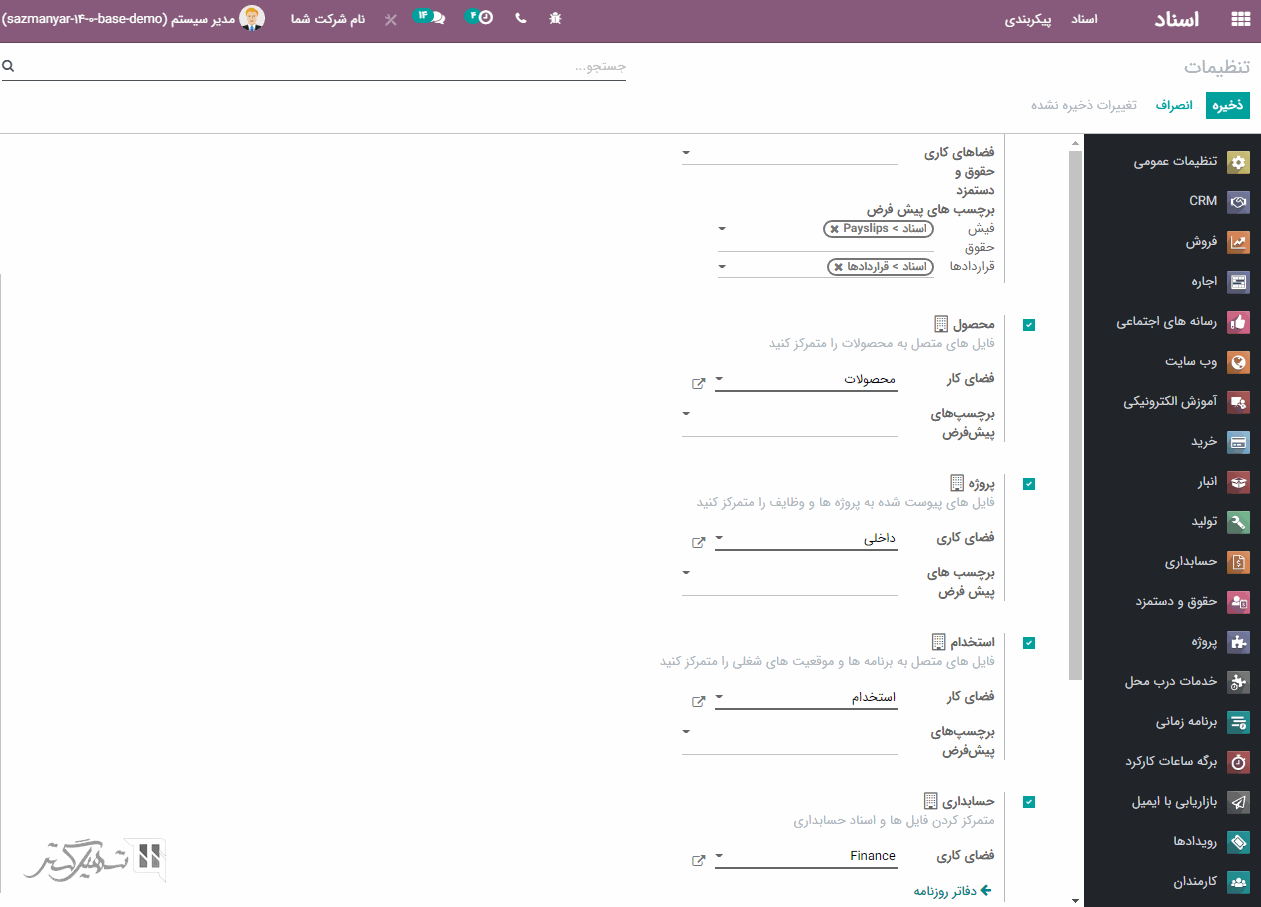Image resolution: width=1261 pixels, height=907 pixels.
Task: Toggle the Accounting (حسابداری) checkbox
Action: (x=1029, y=802)
